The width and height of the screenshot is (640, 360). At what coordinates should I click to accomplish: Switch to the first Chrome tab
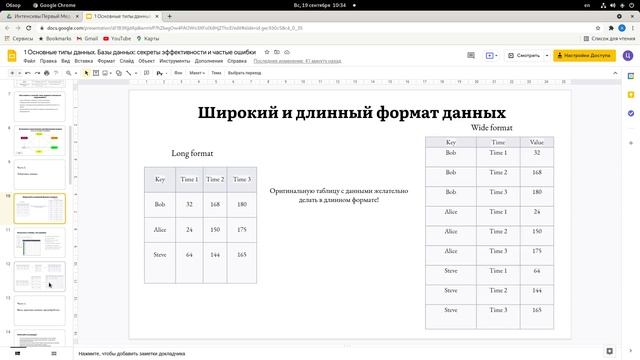(42, 16)
